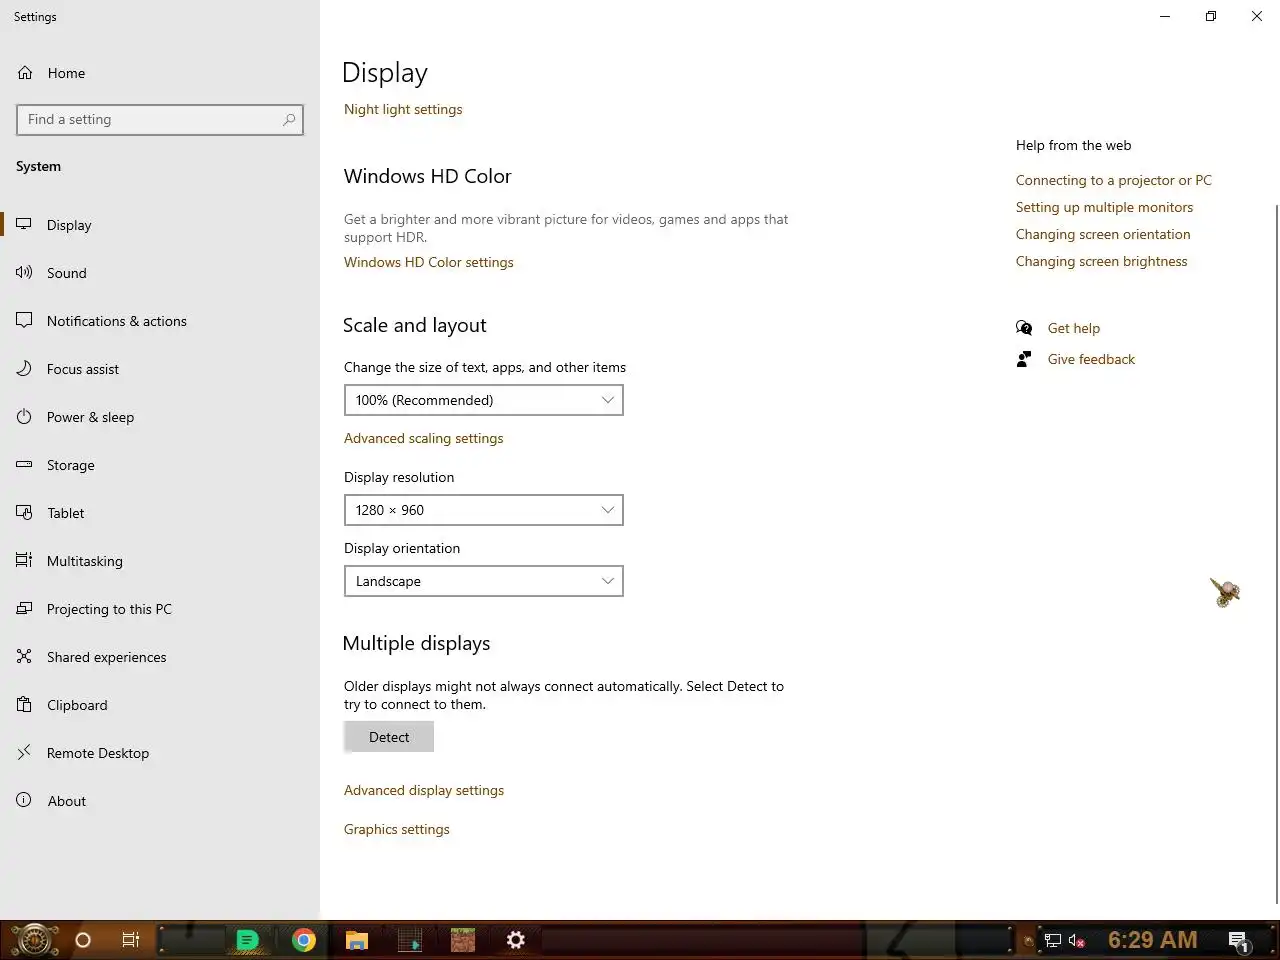The image size is (1280, 960).
Task: Open Changing screen orientation link
Action: 1103,234
